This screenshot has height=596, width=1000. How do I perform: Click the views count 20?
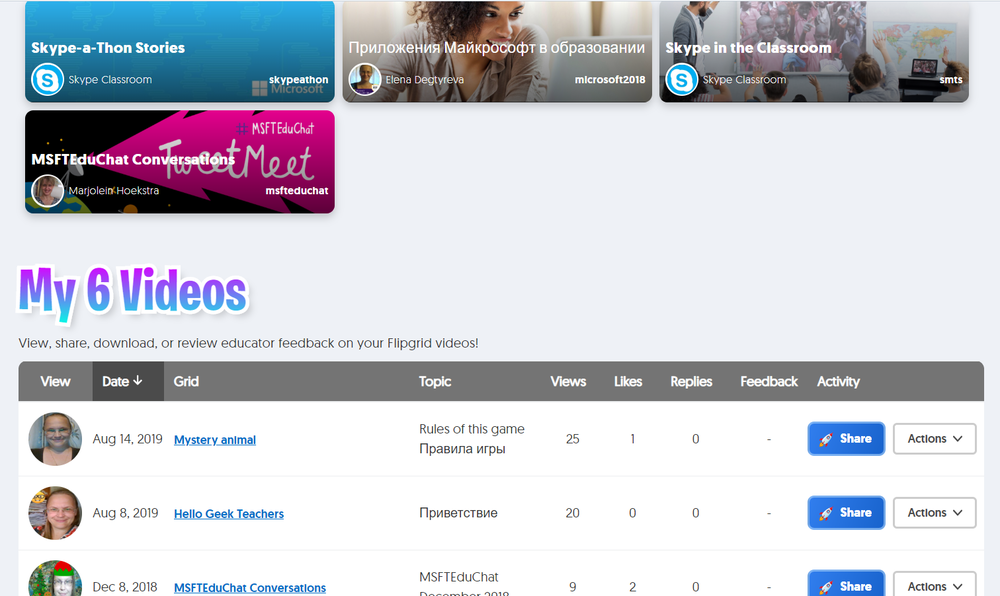tap(573, 513)
